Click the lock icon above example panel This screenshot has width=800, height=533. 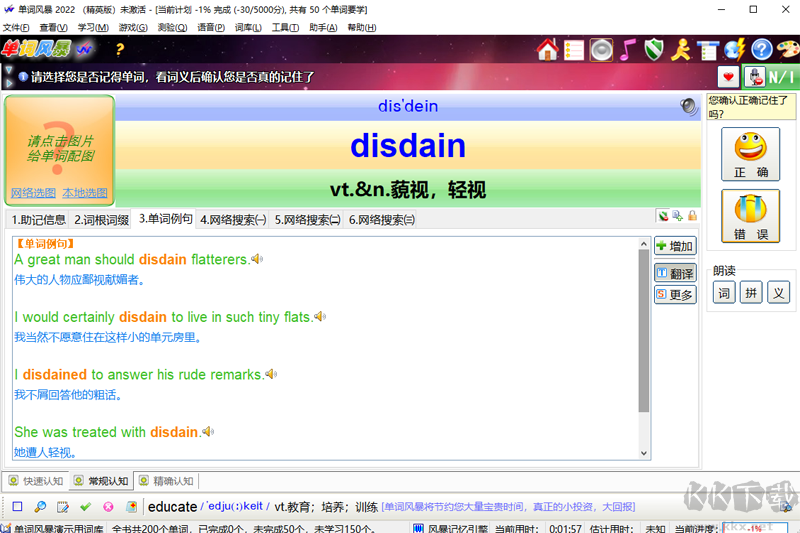692,216
